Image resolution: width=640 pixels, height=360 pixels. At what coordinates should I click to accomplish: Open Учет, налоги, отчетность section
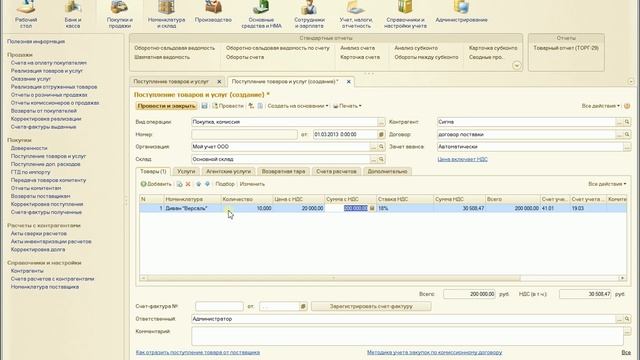(356, 15)
